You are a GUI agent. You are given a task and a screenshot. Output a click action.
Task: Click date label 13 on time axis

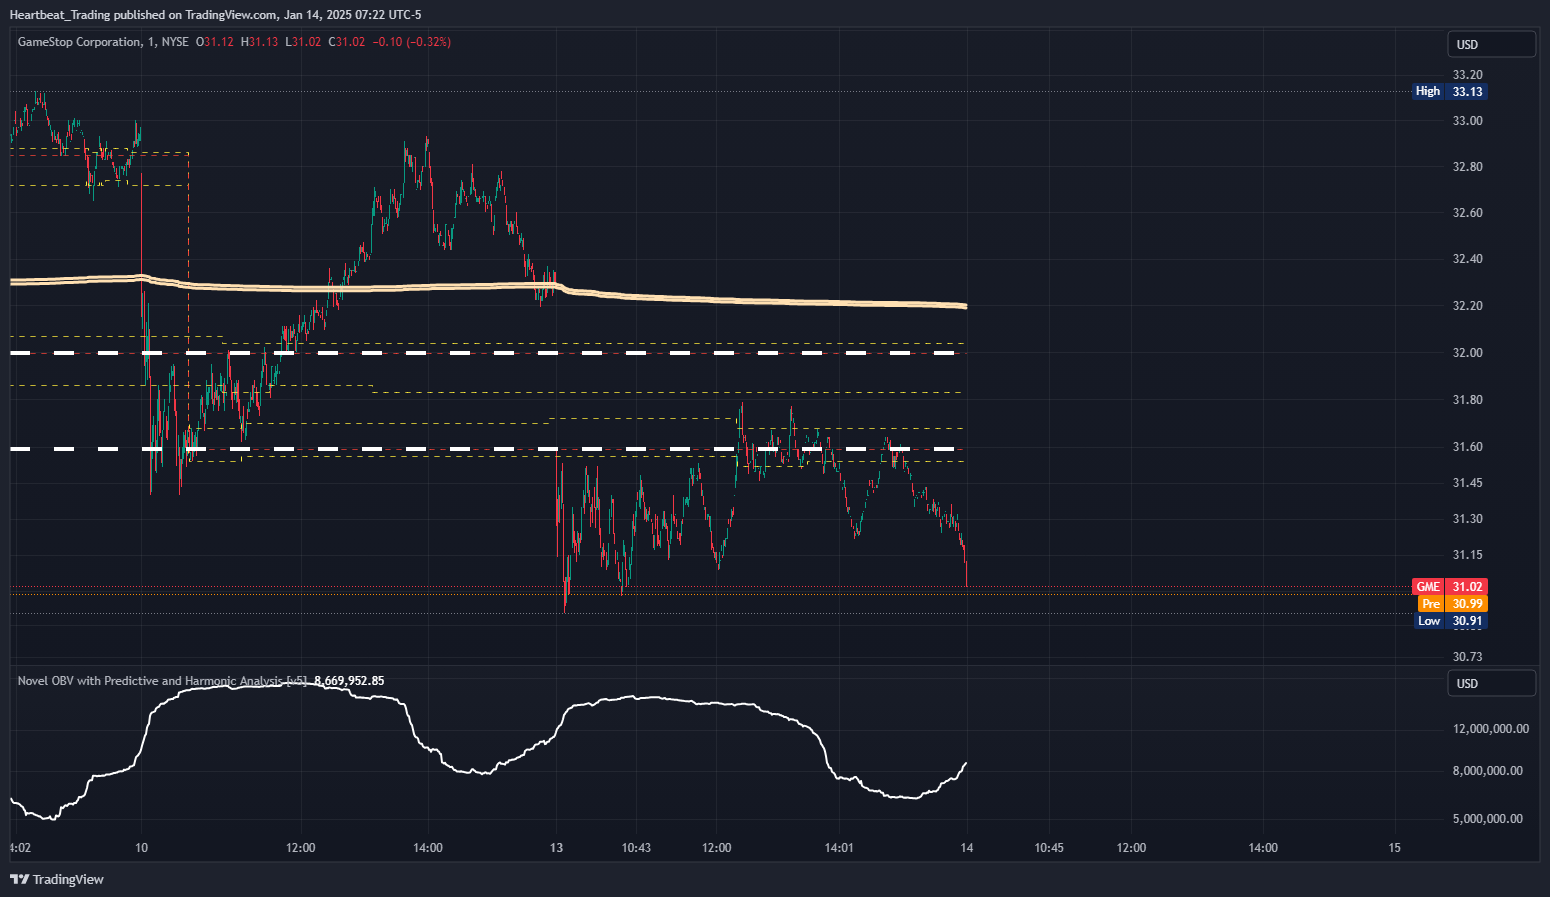click(x=556, y=848)
